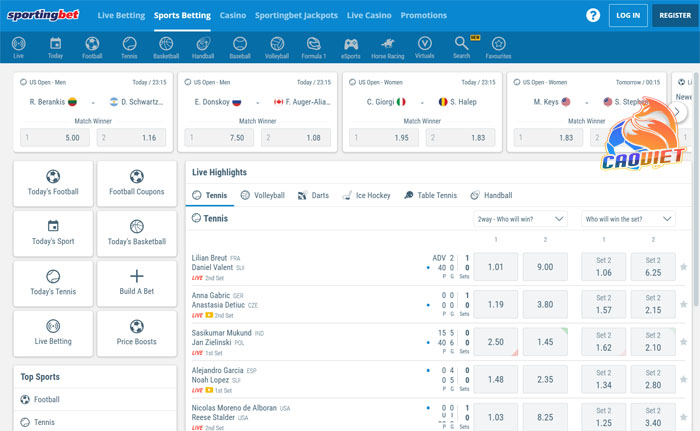700x431 pixels.
Task: Open the '2way - Who will win?' dropdown
Action: point(520,219)
